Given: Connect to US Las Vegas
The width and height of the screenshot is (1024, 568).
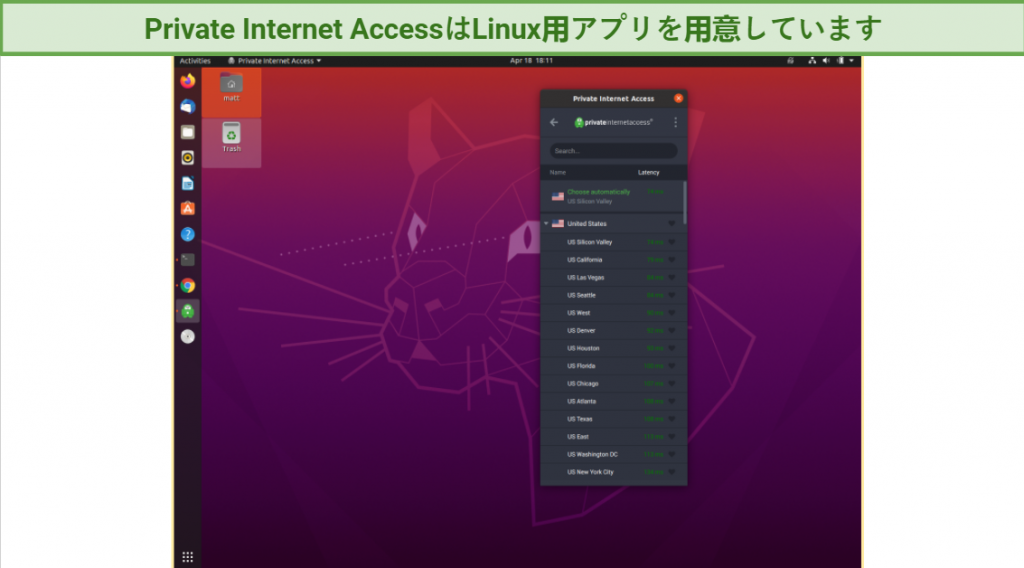Looking at the screenshot, I should click(611, 277).
